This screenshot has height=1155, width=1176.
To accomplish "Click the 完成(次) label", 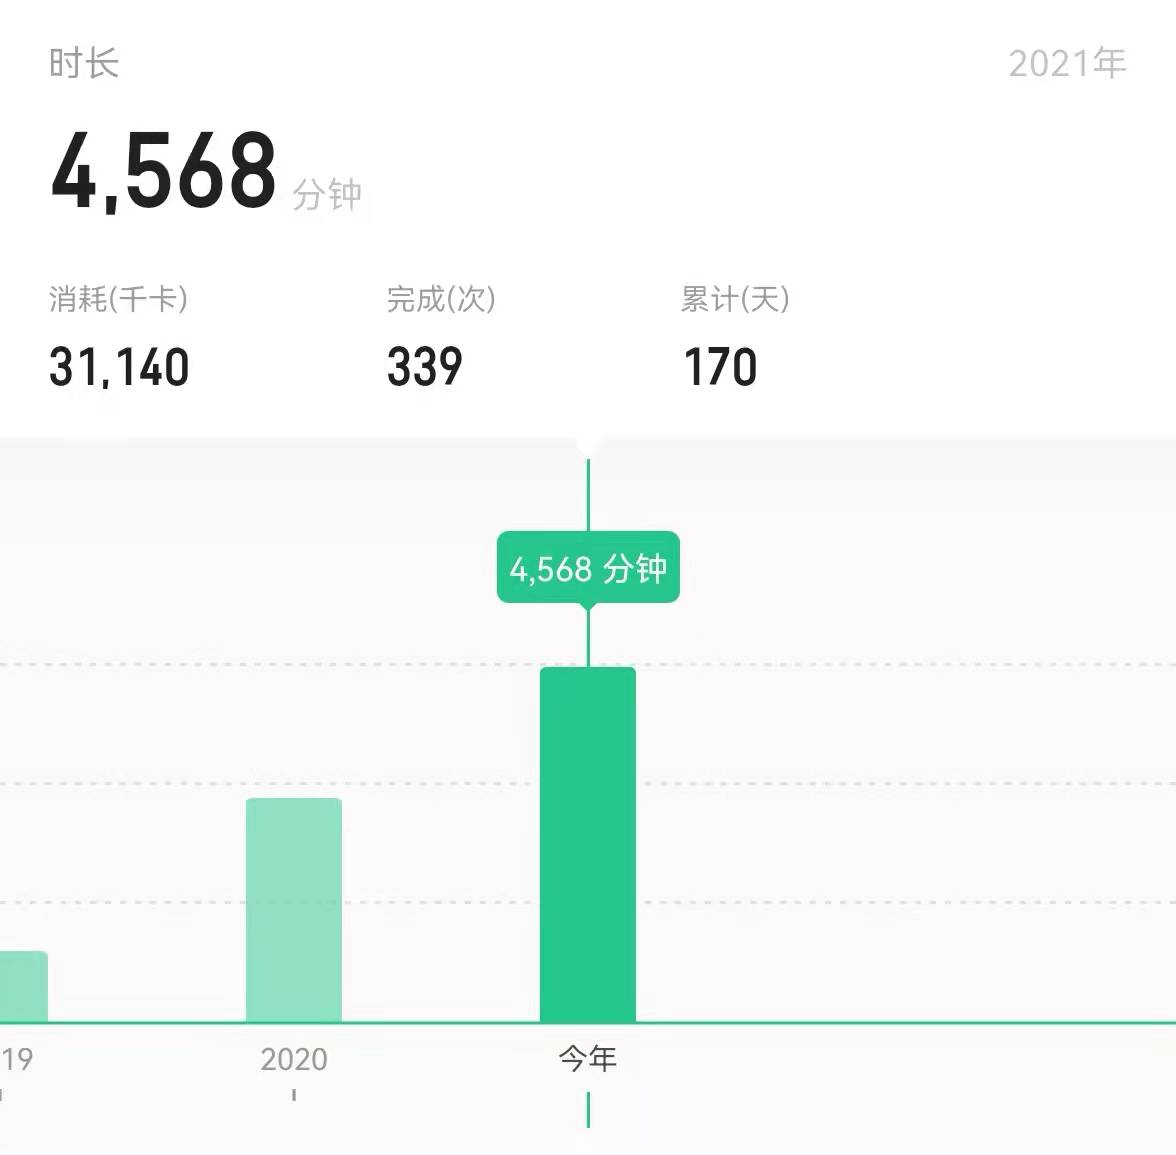I will [x=441, y=298].
